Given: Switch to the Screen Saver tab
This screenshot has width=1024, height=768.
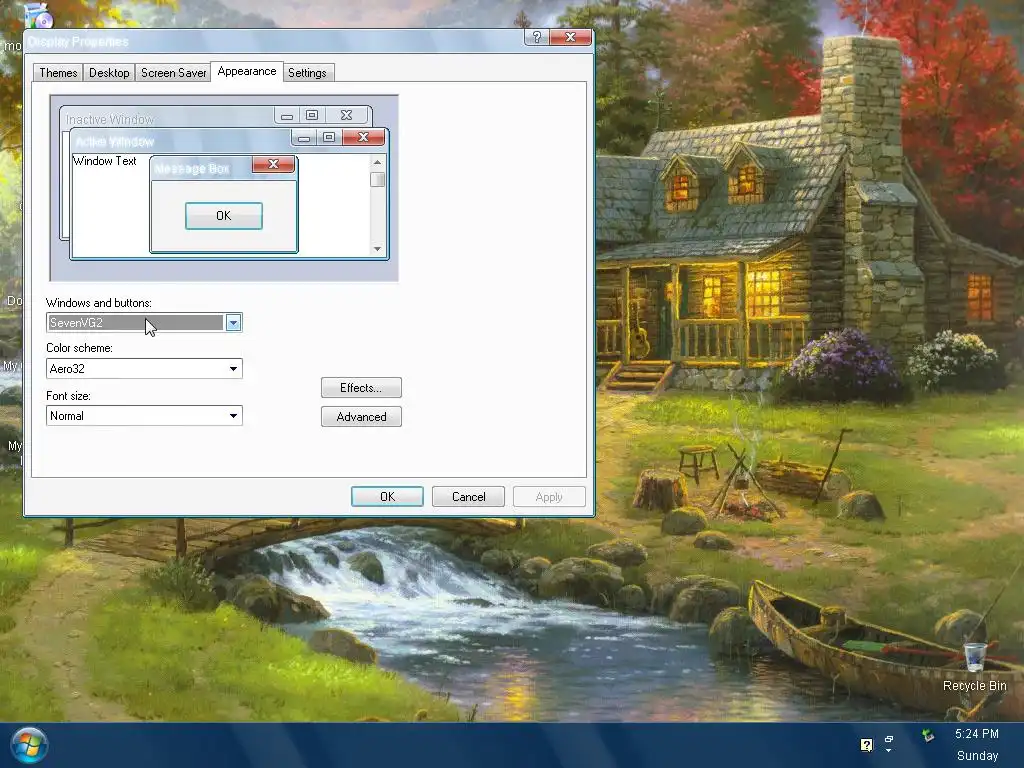Looking at the screenshot, I should click(x=174, y=72).
